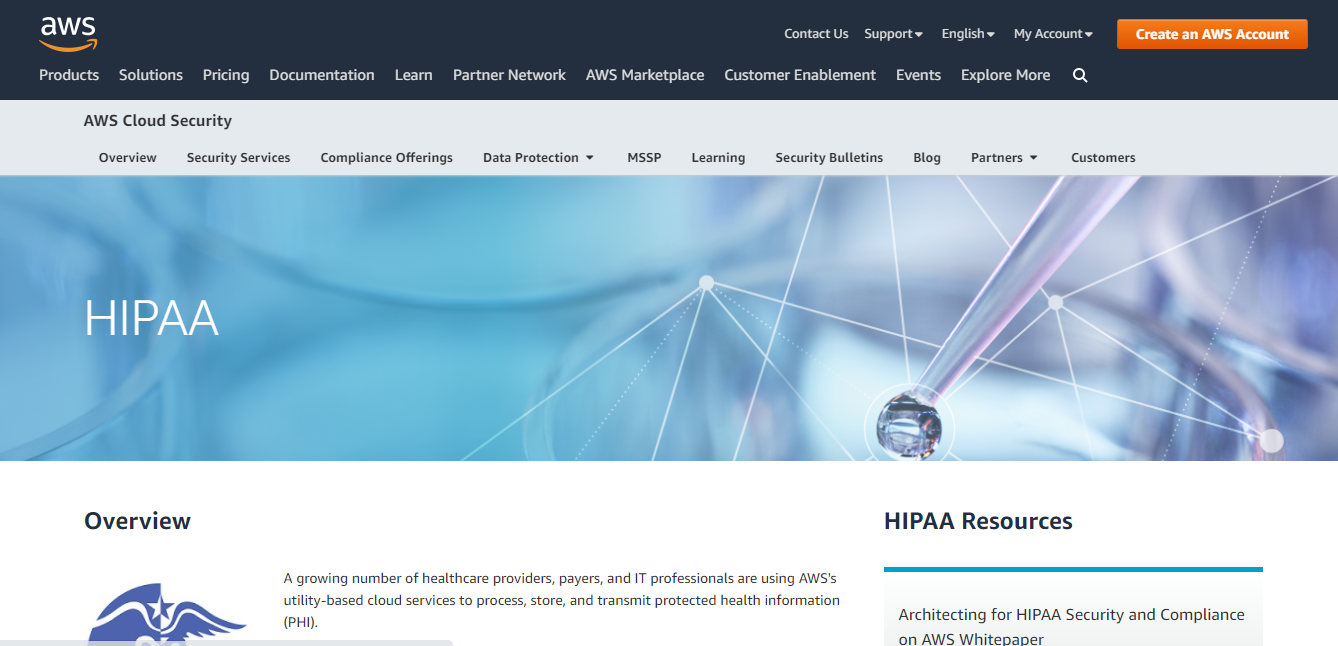Open the MSSP tab
Viewport: 1338px width, 646px height.
(644, 158)
